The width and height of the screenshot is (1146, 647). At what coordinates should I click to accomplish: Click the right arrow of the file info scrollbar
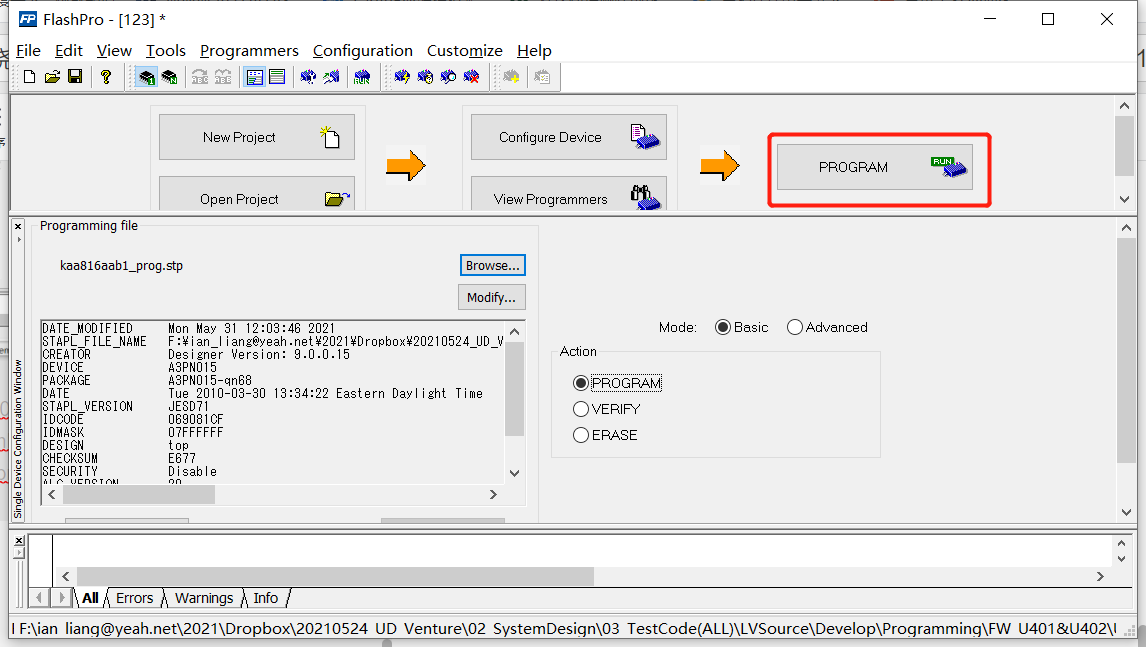[492, 494]
